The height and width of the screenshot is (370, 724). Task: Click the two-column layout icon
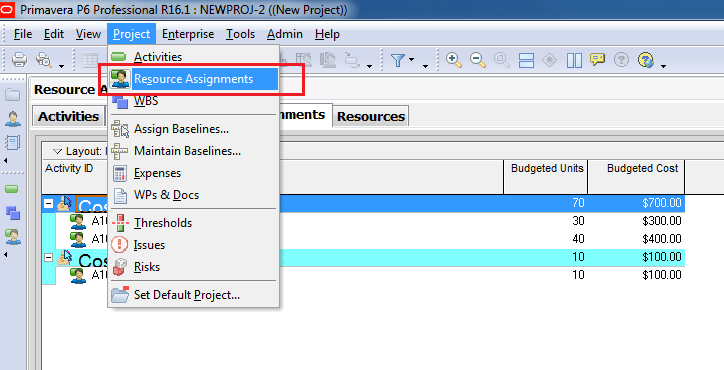click(574, 60)
